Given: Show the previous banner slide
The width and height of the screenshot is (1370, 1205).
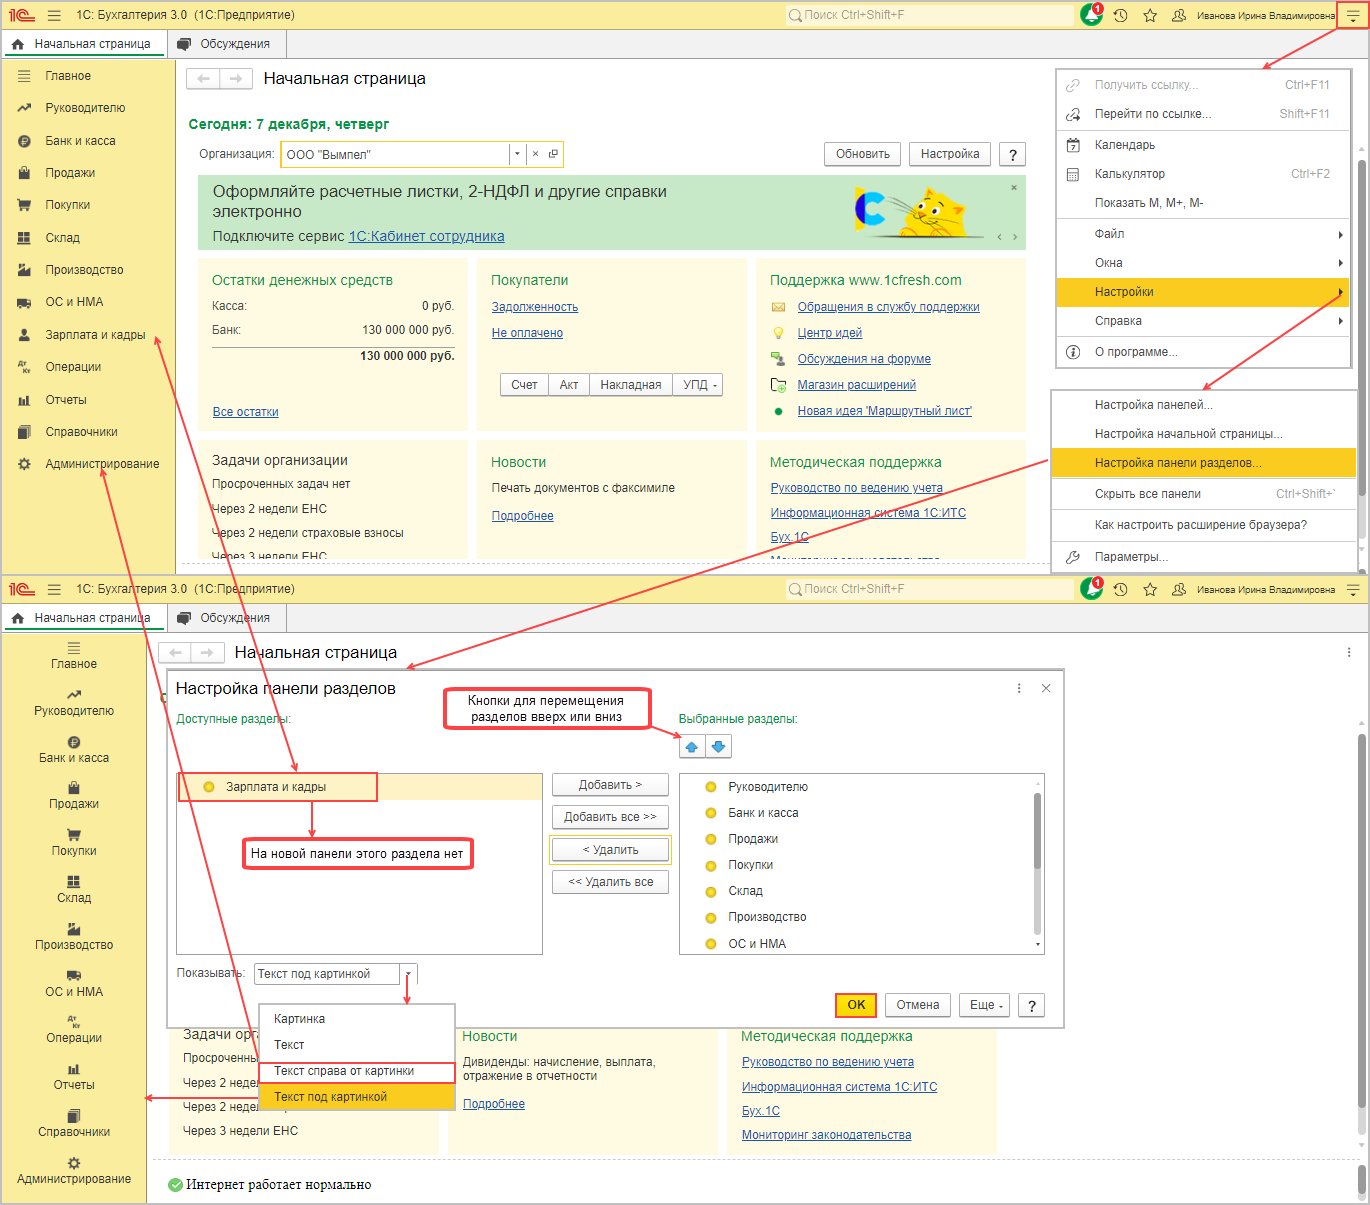Looking at the screenshot, I should click(998, 237).
